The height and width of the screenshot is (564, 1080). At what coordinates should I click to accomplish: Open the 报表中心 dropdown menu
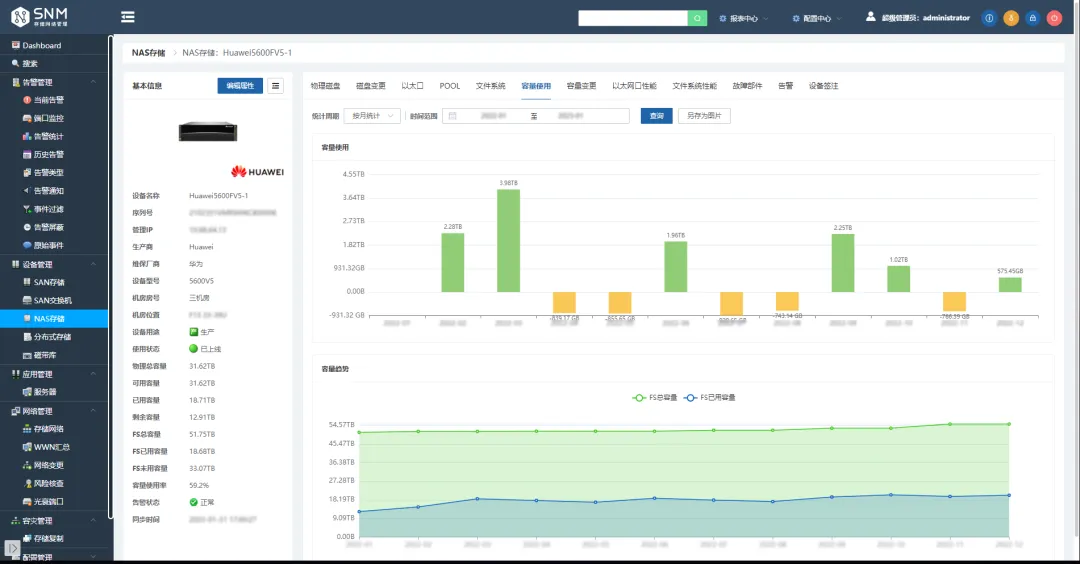(743, 19)
